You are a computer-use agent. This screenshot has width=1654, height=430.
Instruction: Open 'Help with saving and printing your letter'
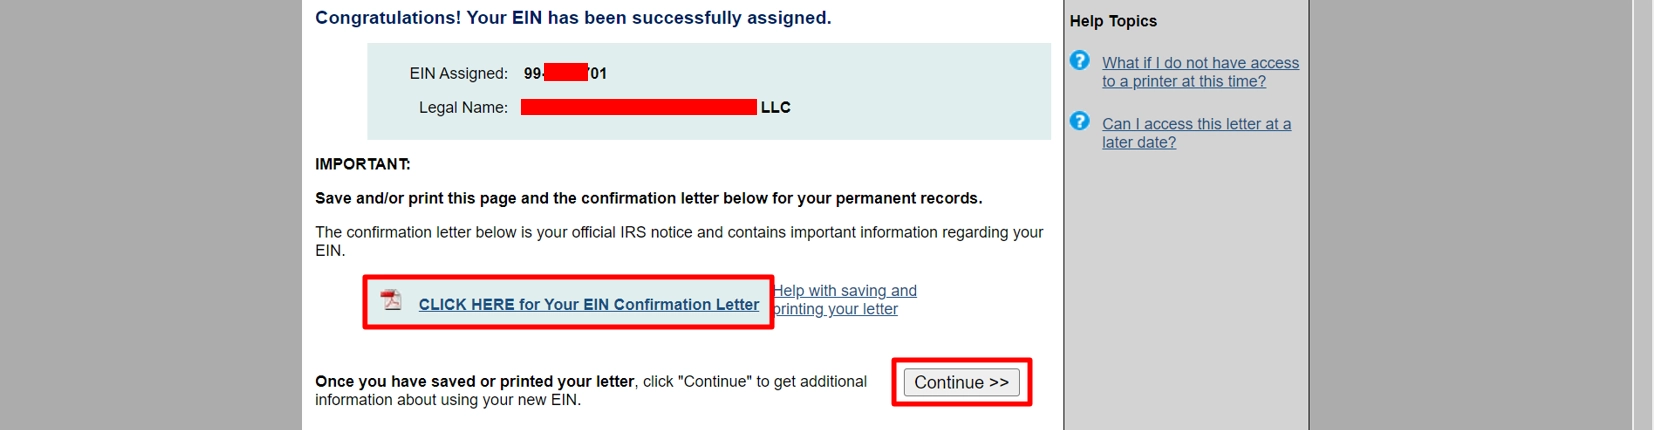pos(845,300)
